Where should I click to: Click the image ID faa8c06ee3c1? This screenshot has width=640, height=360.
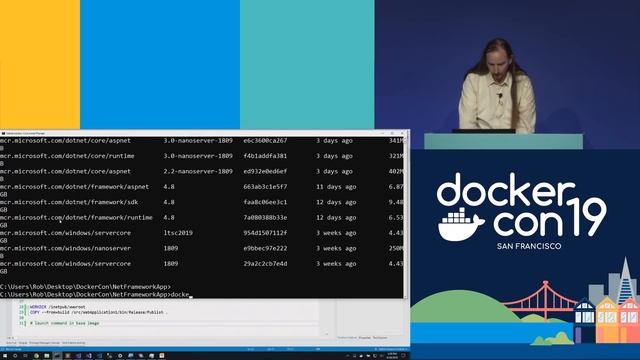[x=265, y=202]
